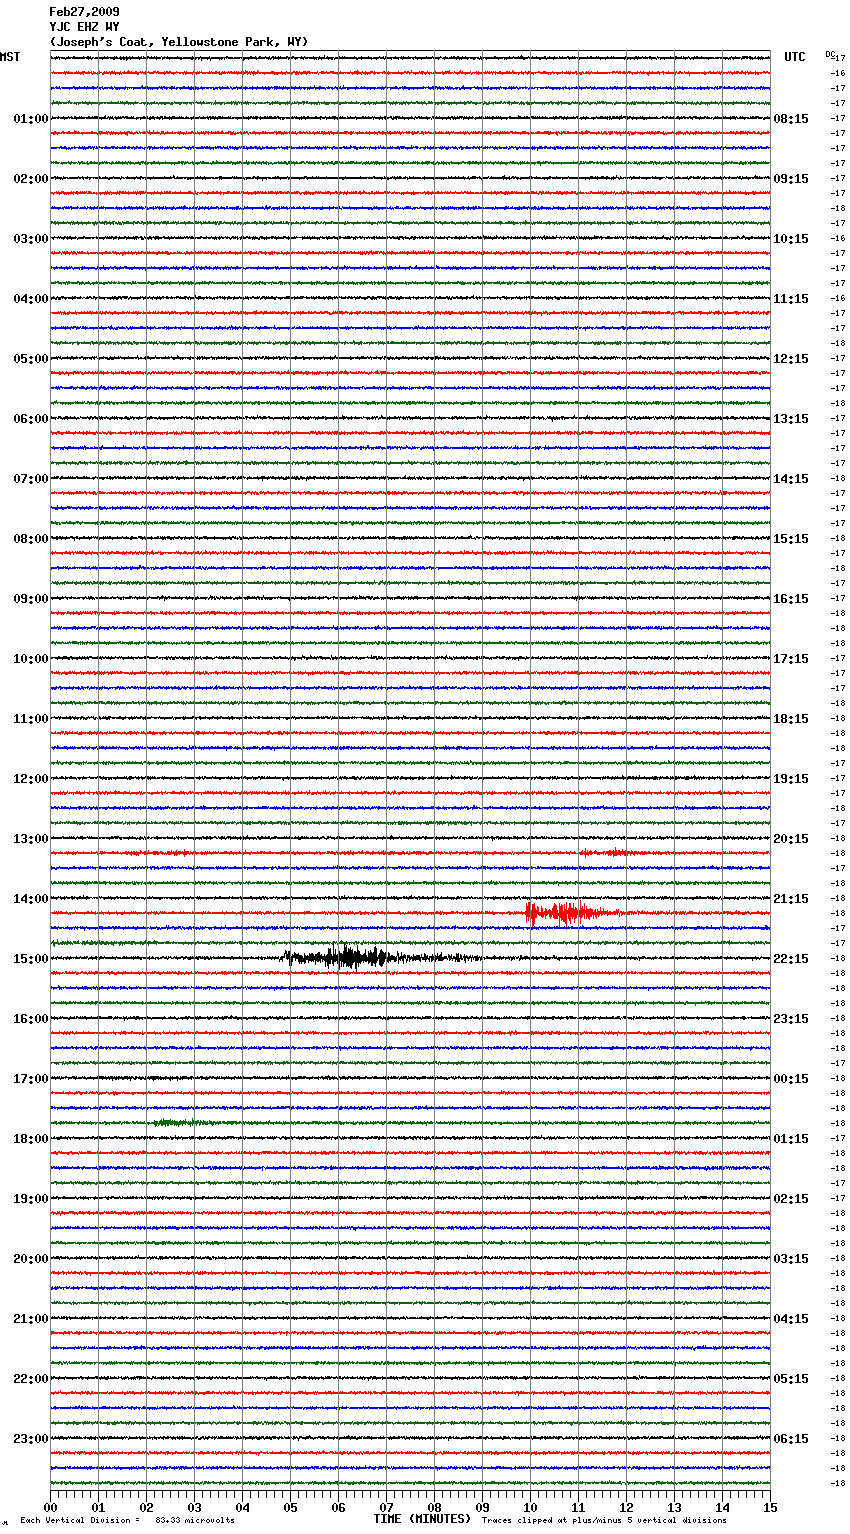The height and width of the screenshot is (1534, 850).
Task: Select the 03:00 MST time label
Action: point(31,239)
